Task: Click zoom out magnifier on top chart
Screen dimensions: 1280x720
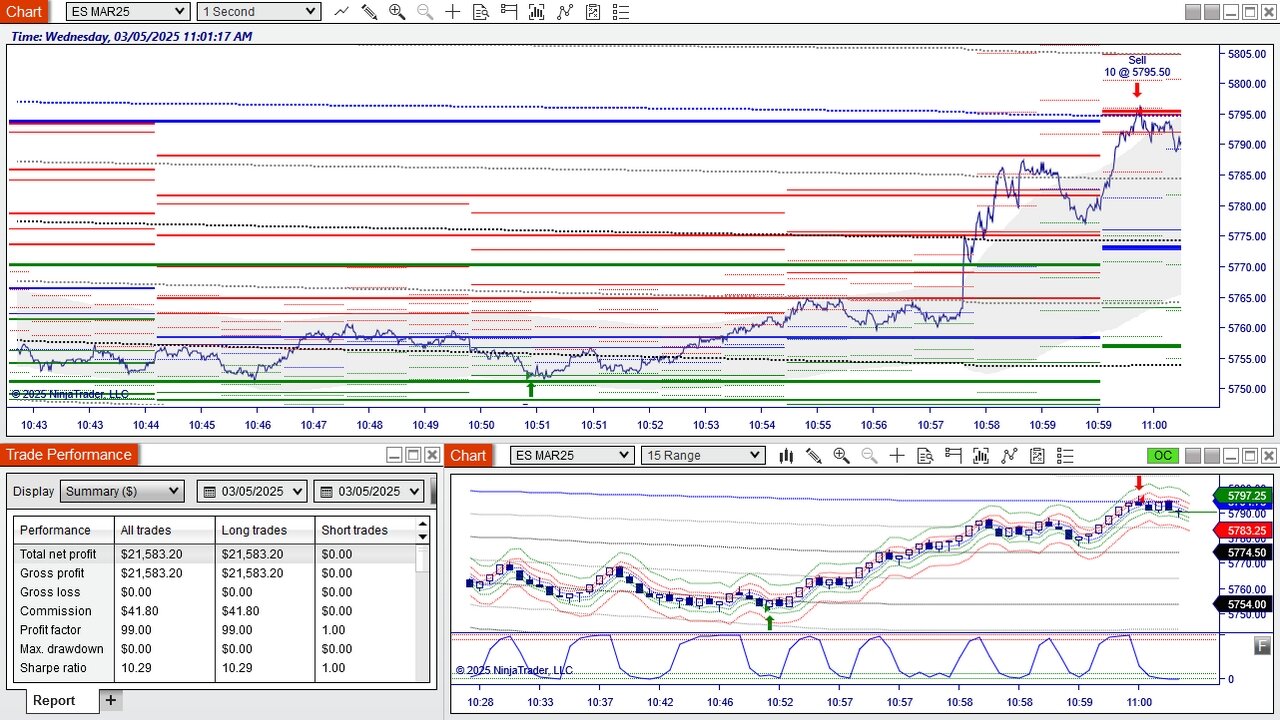Action: 425,12
